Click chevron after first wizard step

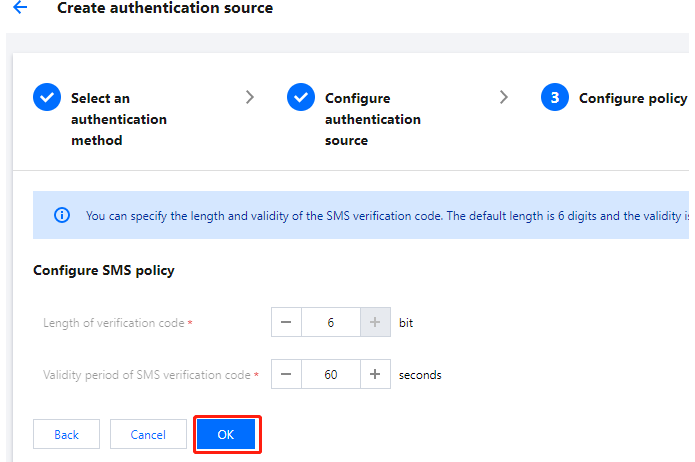pos(250,97)
